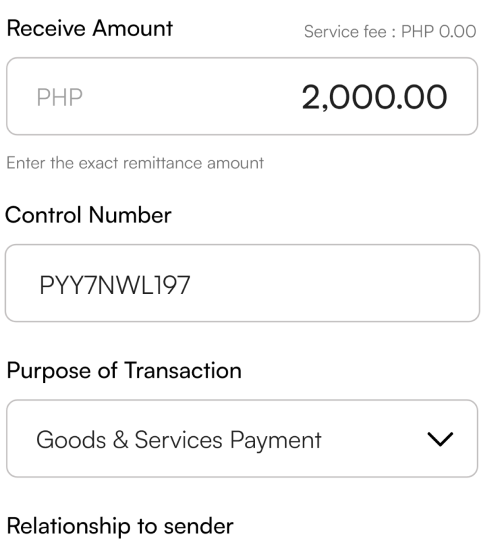
Task: Click empty space right of PYY7NWL197
Action: coord(332,283)
